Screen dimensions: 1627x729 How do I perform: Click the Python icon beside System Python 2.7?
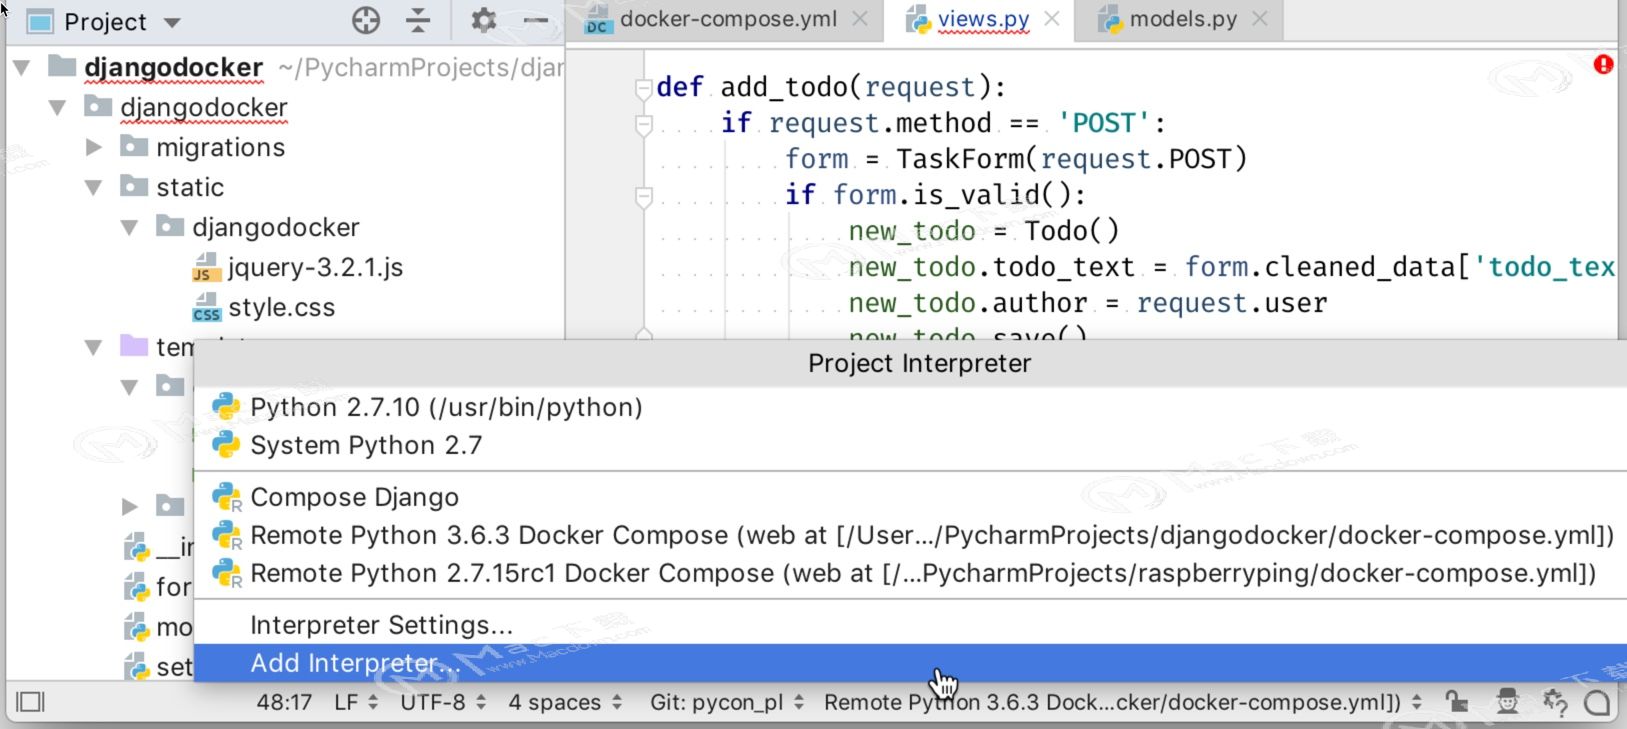(227, 445)
